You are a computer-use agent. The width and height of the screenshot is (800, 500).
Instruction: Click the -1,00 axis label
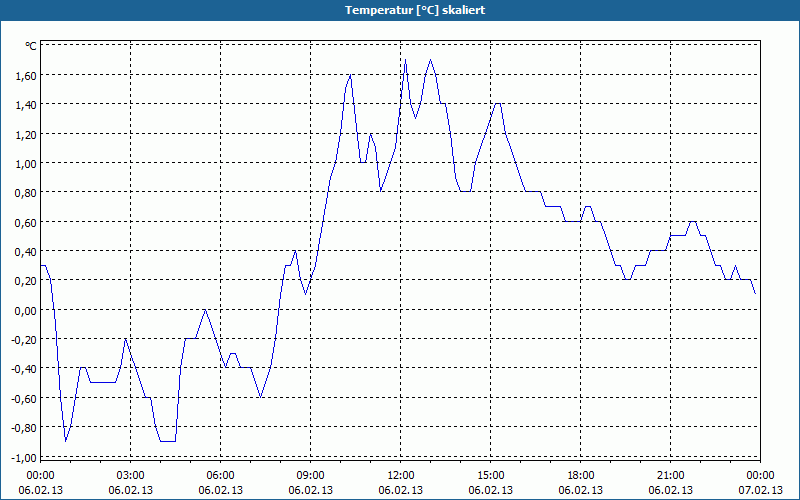coord(25,457)
